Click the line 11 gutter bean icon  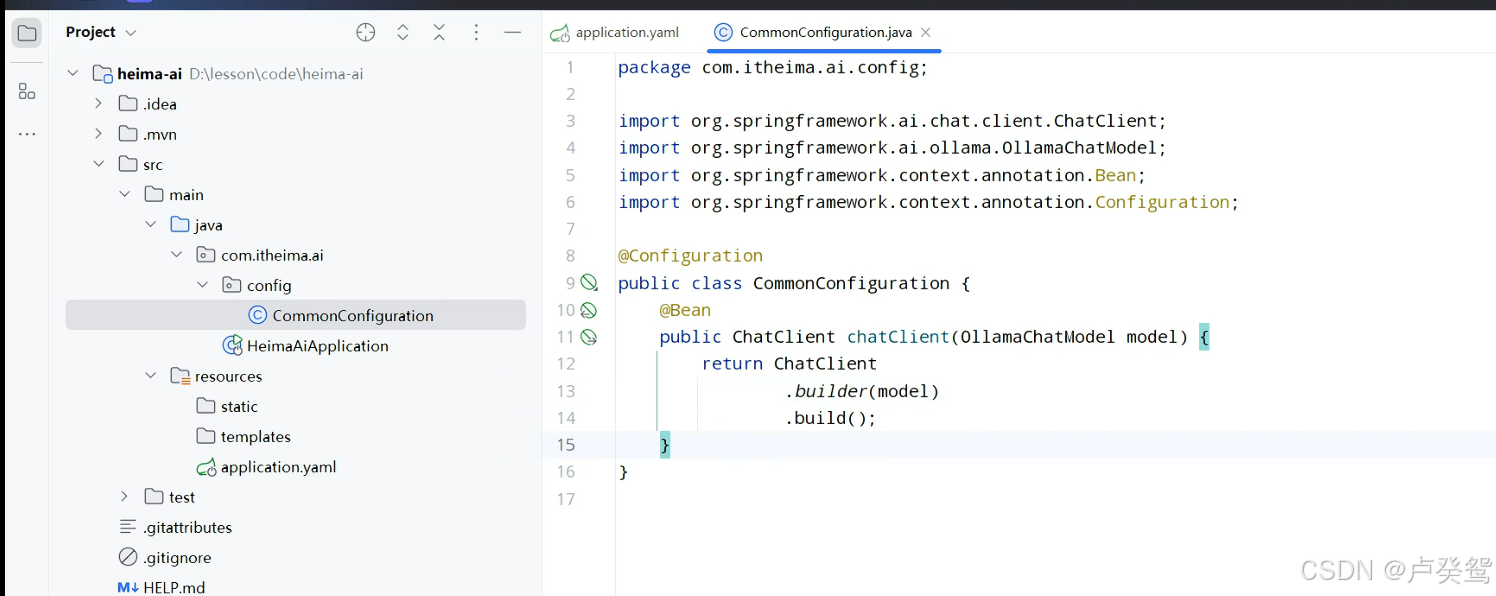pyautogui.click(x=589, y=337)
